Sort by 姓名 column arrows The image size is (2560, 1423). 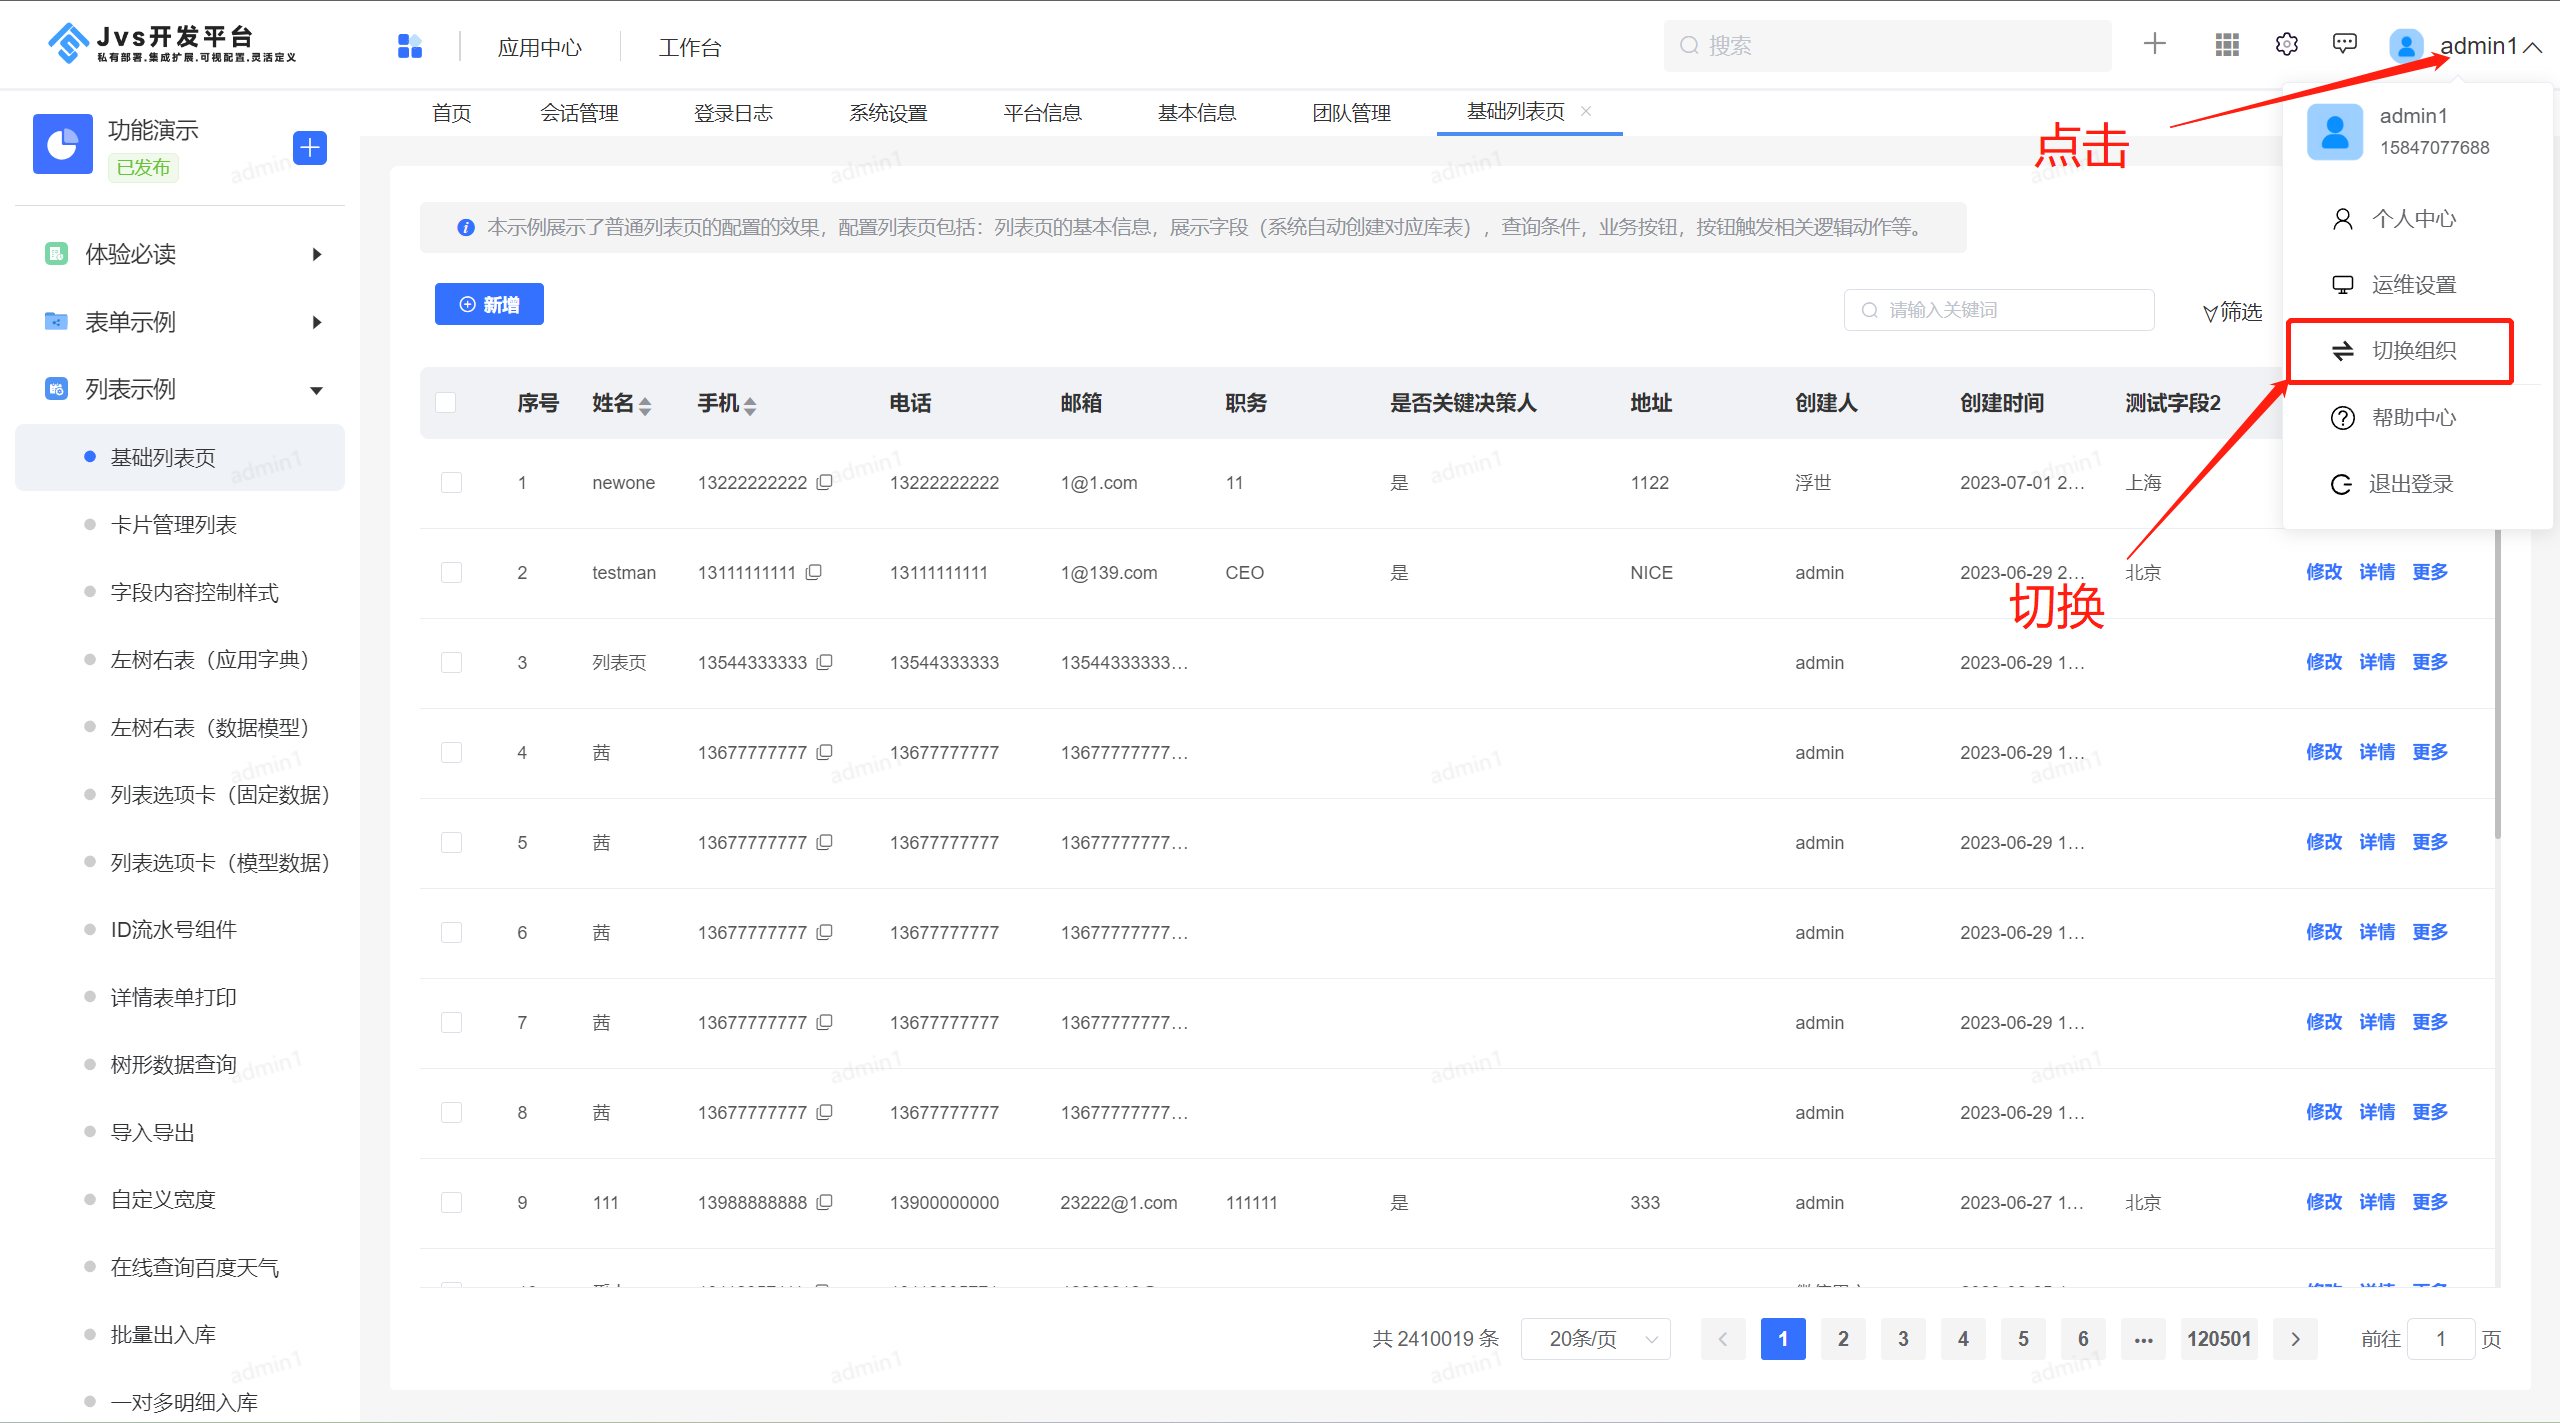pyautogui.click(x=645, y=405)
